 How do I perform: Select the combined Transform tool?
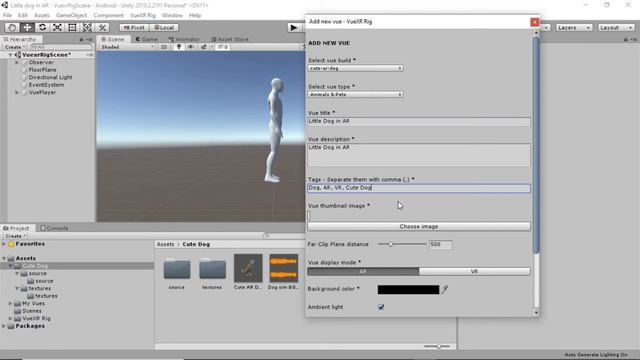coord(87,27)
